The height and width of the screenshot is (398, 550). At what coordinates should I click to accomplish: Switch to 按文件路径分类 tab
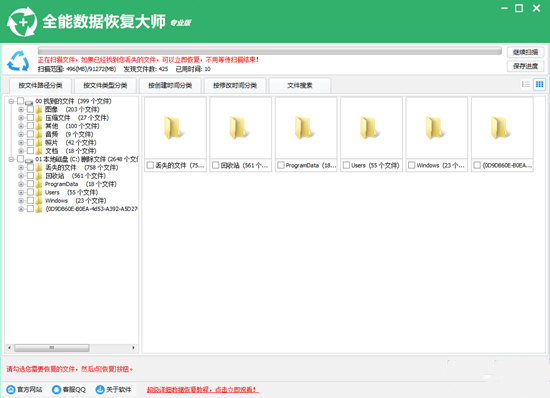click(x=40, y=85)
